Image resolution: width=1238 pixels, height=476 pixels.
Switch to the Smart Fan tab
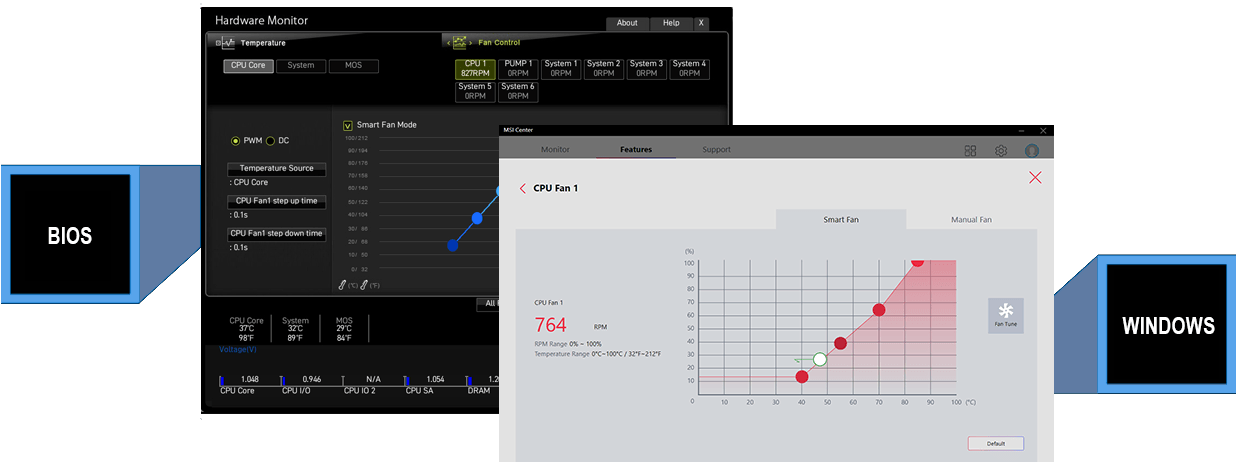[841, 219]
